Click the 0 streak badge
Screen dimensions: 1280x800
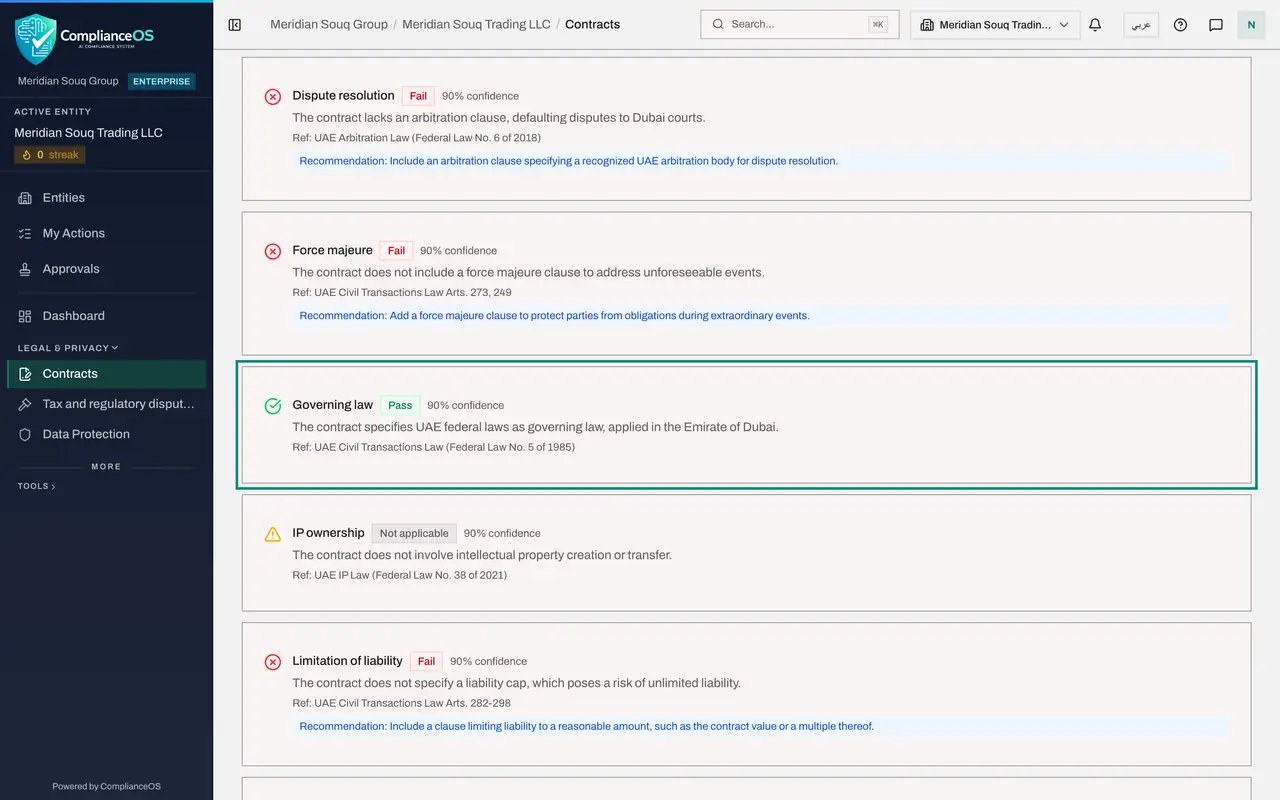(x=50, y=155)
